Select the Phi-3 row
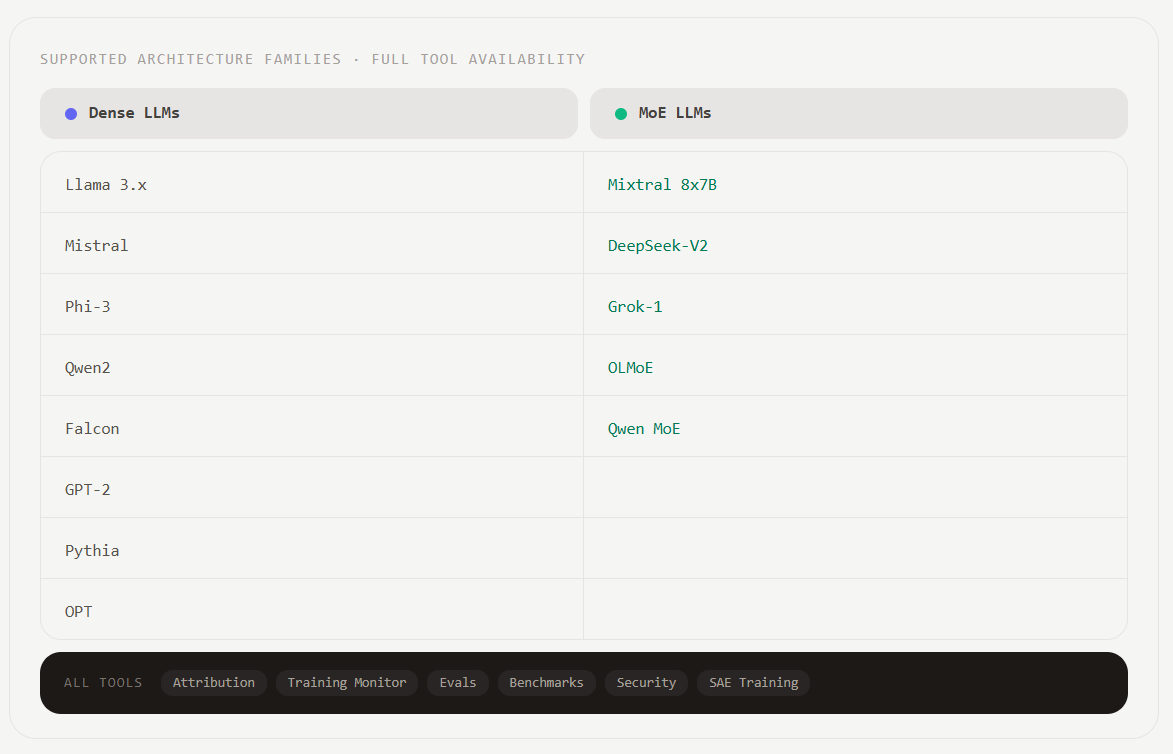Screen dimensions: 1173x754 (x=312, y=304)
